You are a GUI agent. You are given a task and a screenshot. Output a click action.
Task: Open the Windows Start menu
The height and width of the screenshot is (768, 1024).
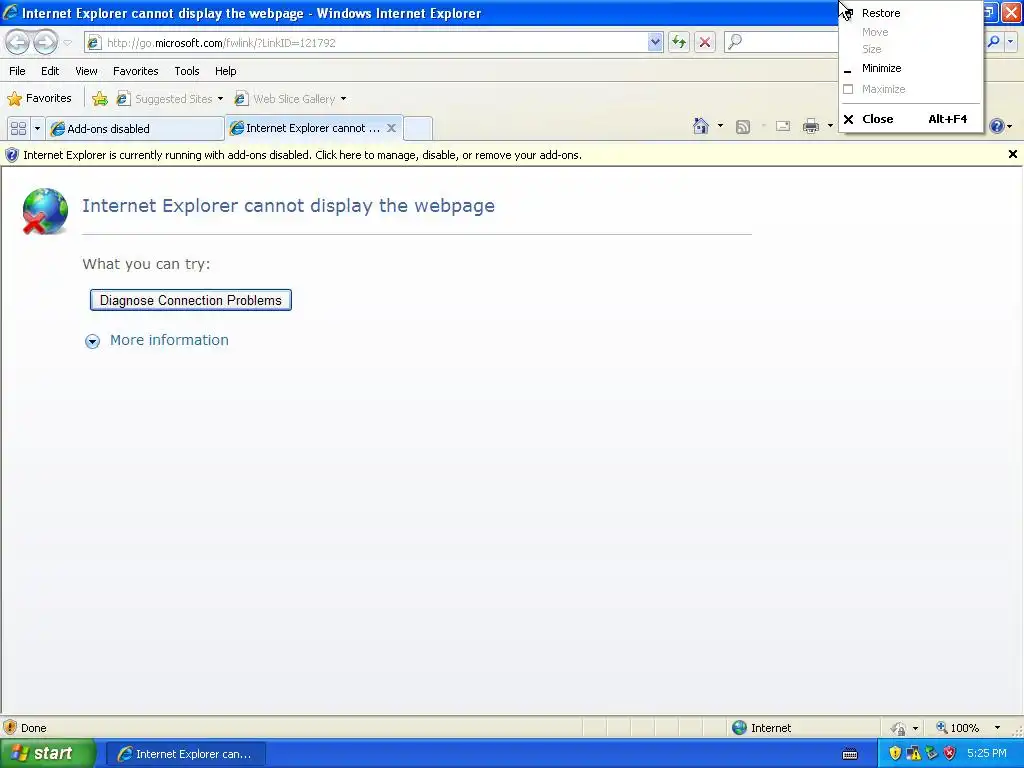(x=48, y=754)
